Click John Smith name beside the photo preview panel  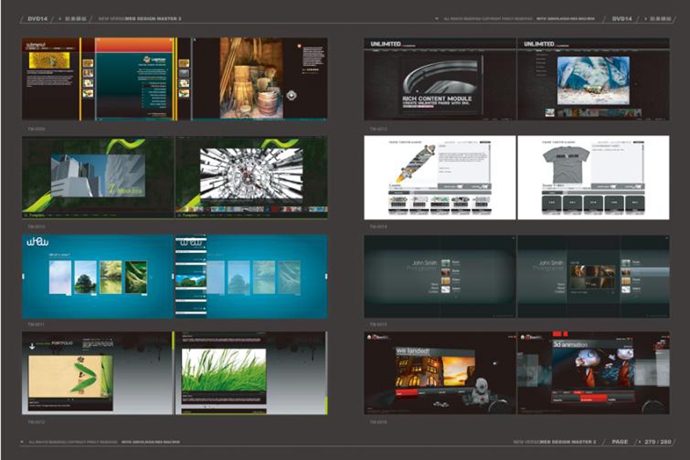[x=551, y=263]
